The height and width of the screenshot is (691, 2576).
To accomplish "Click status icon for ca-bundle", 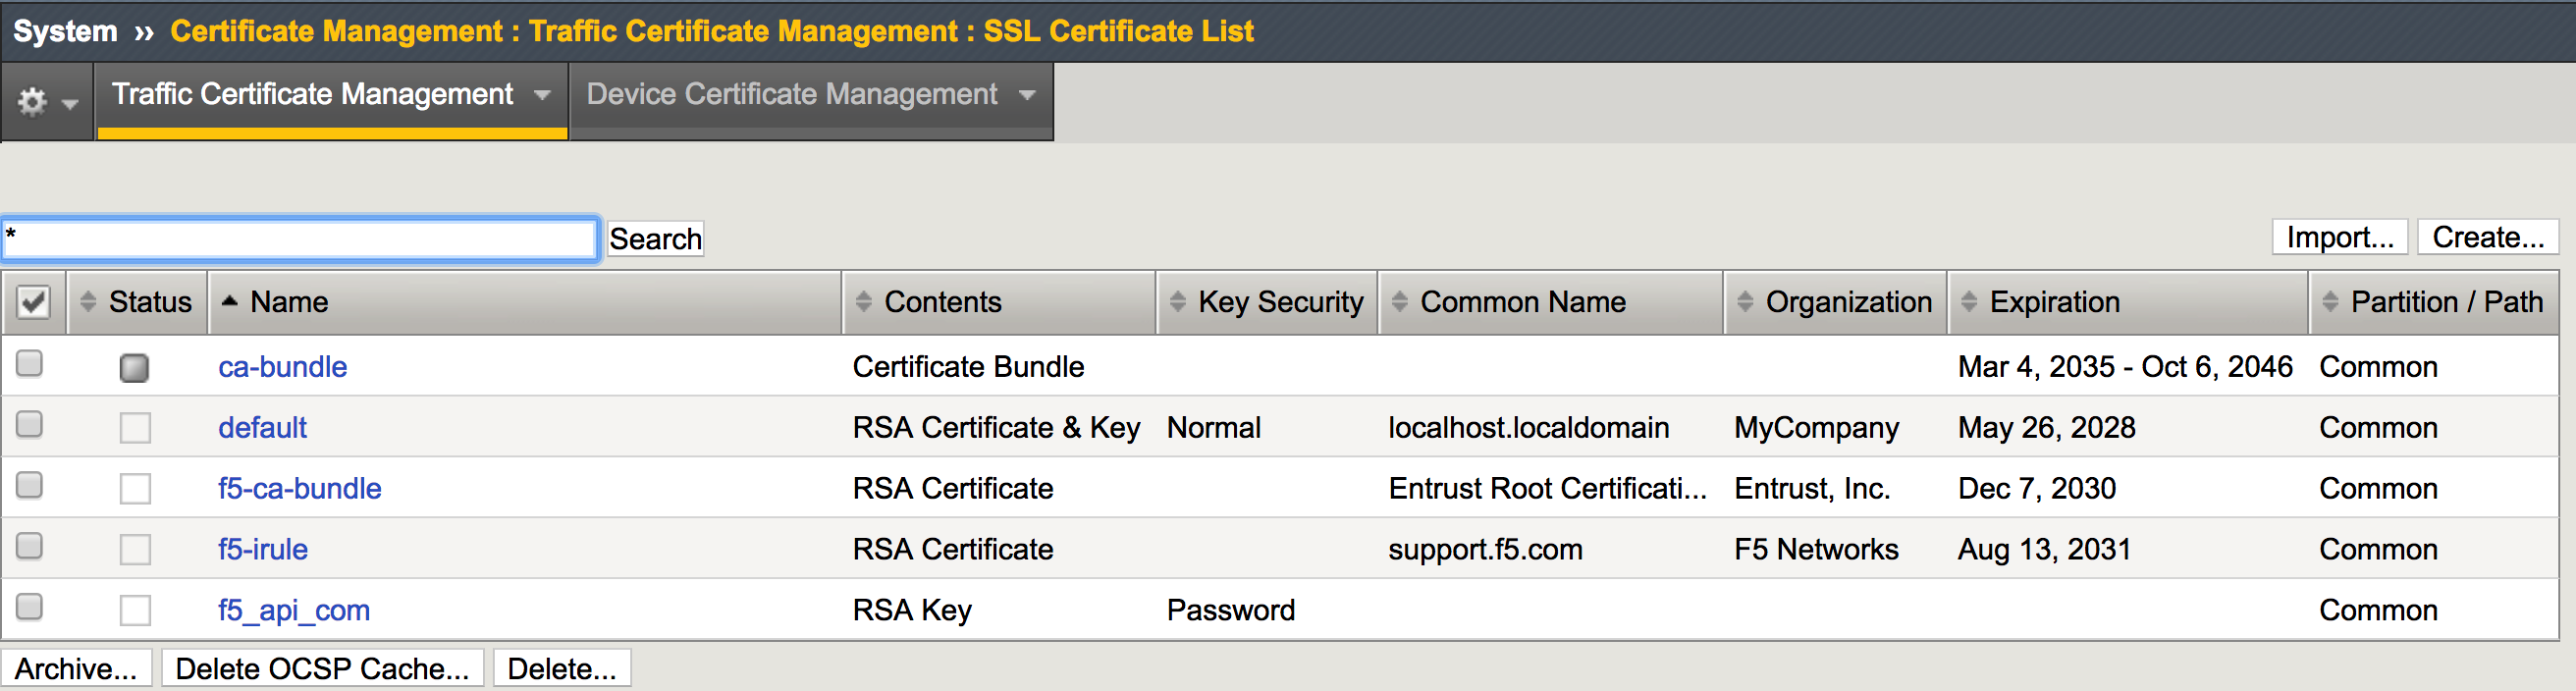I will pyautogui.click(x=134, y=367).
